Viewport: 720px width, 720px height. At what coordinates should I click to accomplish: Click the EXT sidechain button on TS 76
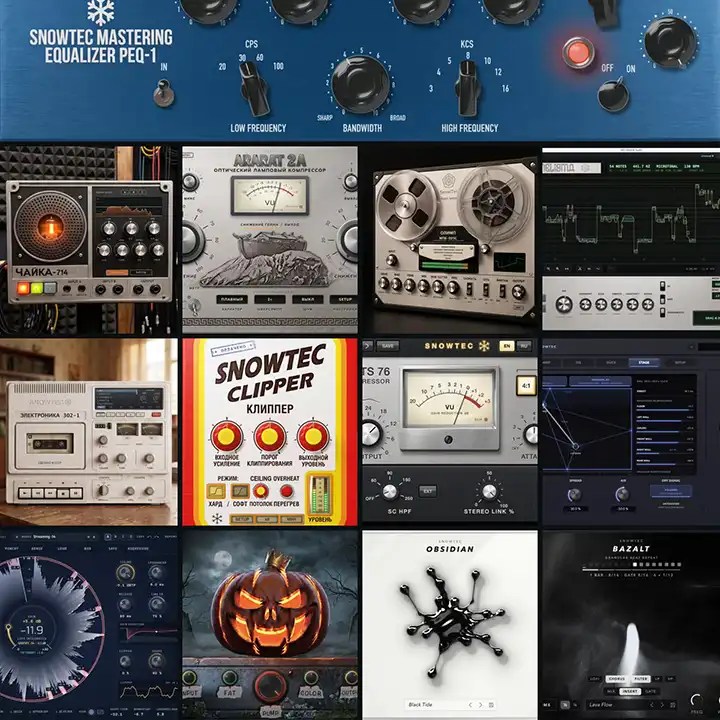point(428,491)
